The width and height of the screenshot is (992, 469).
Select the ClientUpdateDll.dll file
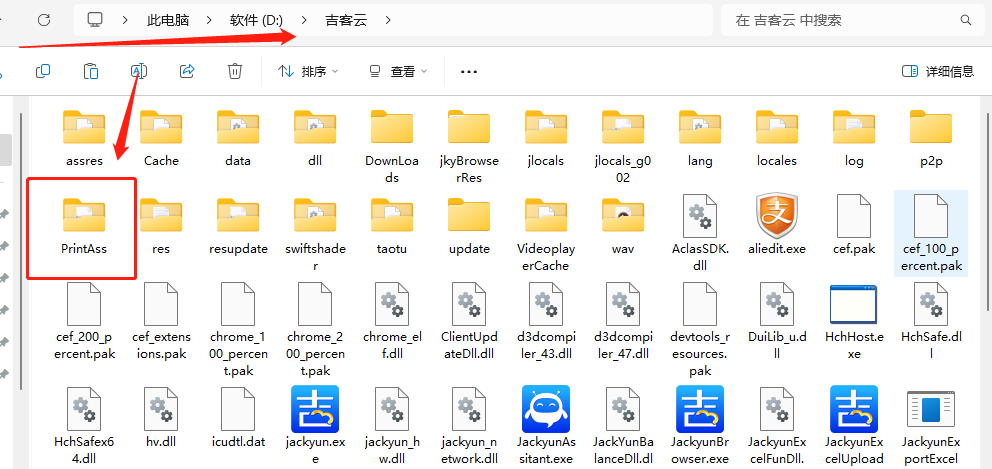click(469, 322)
